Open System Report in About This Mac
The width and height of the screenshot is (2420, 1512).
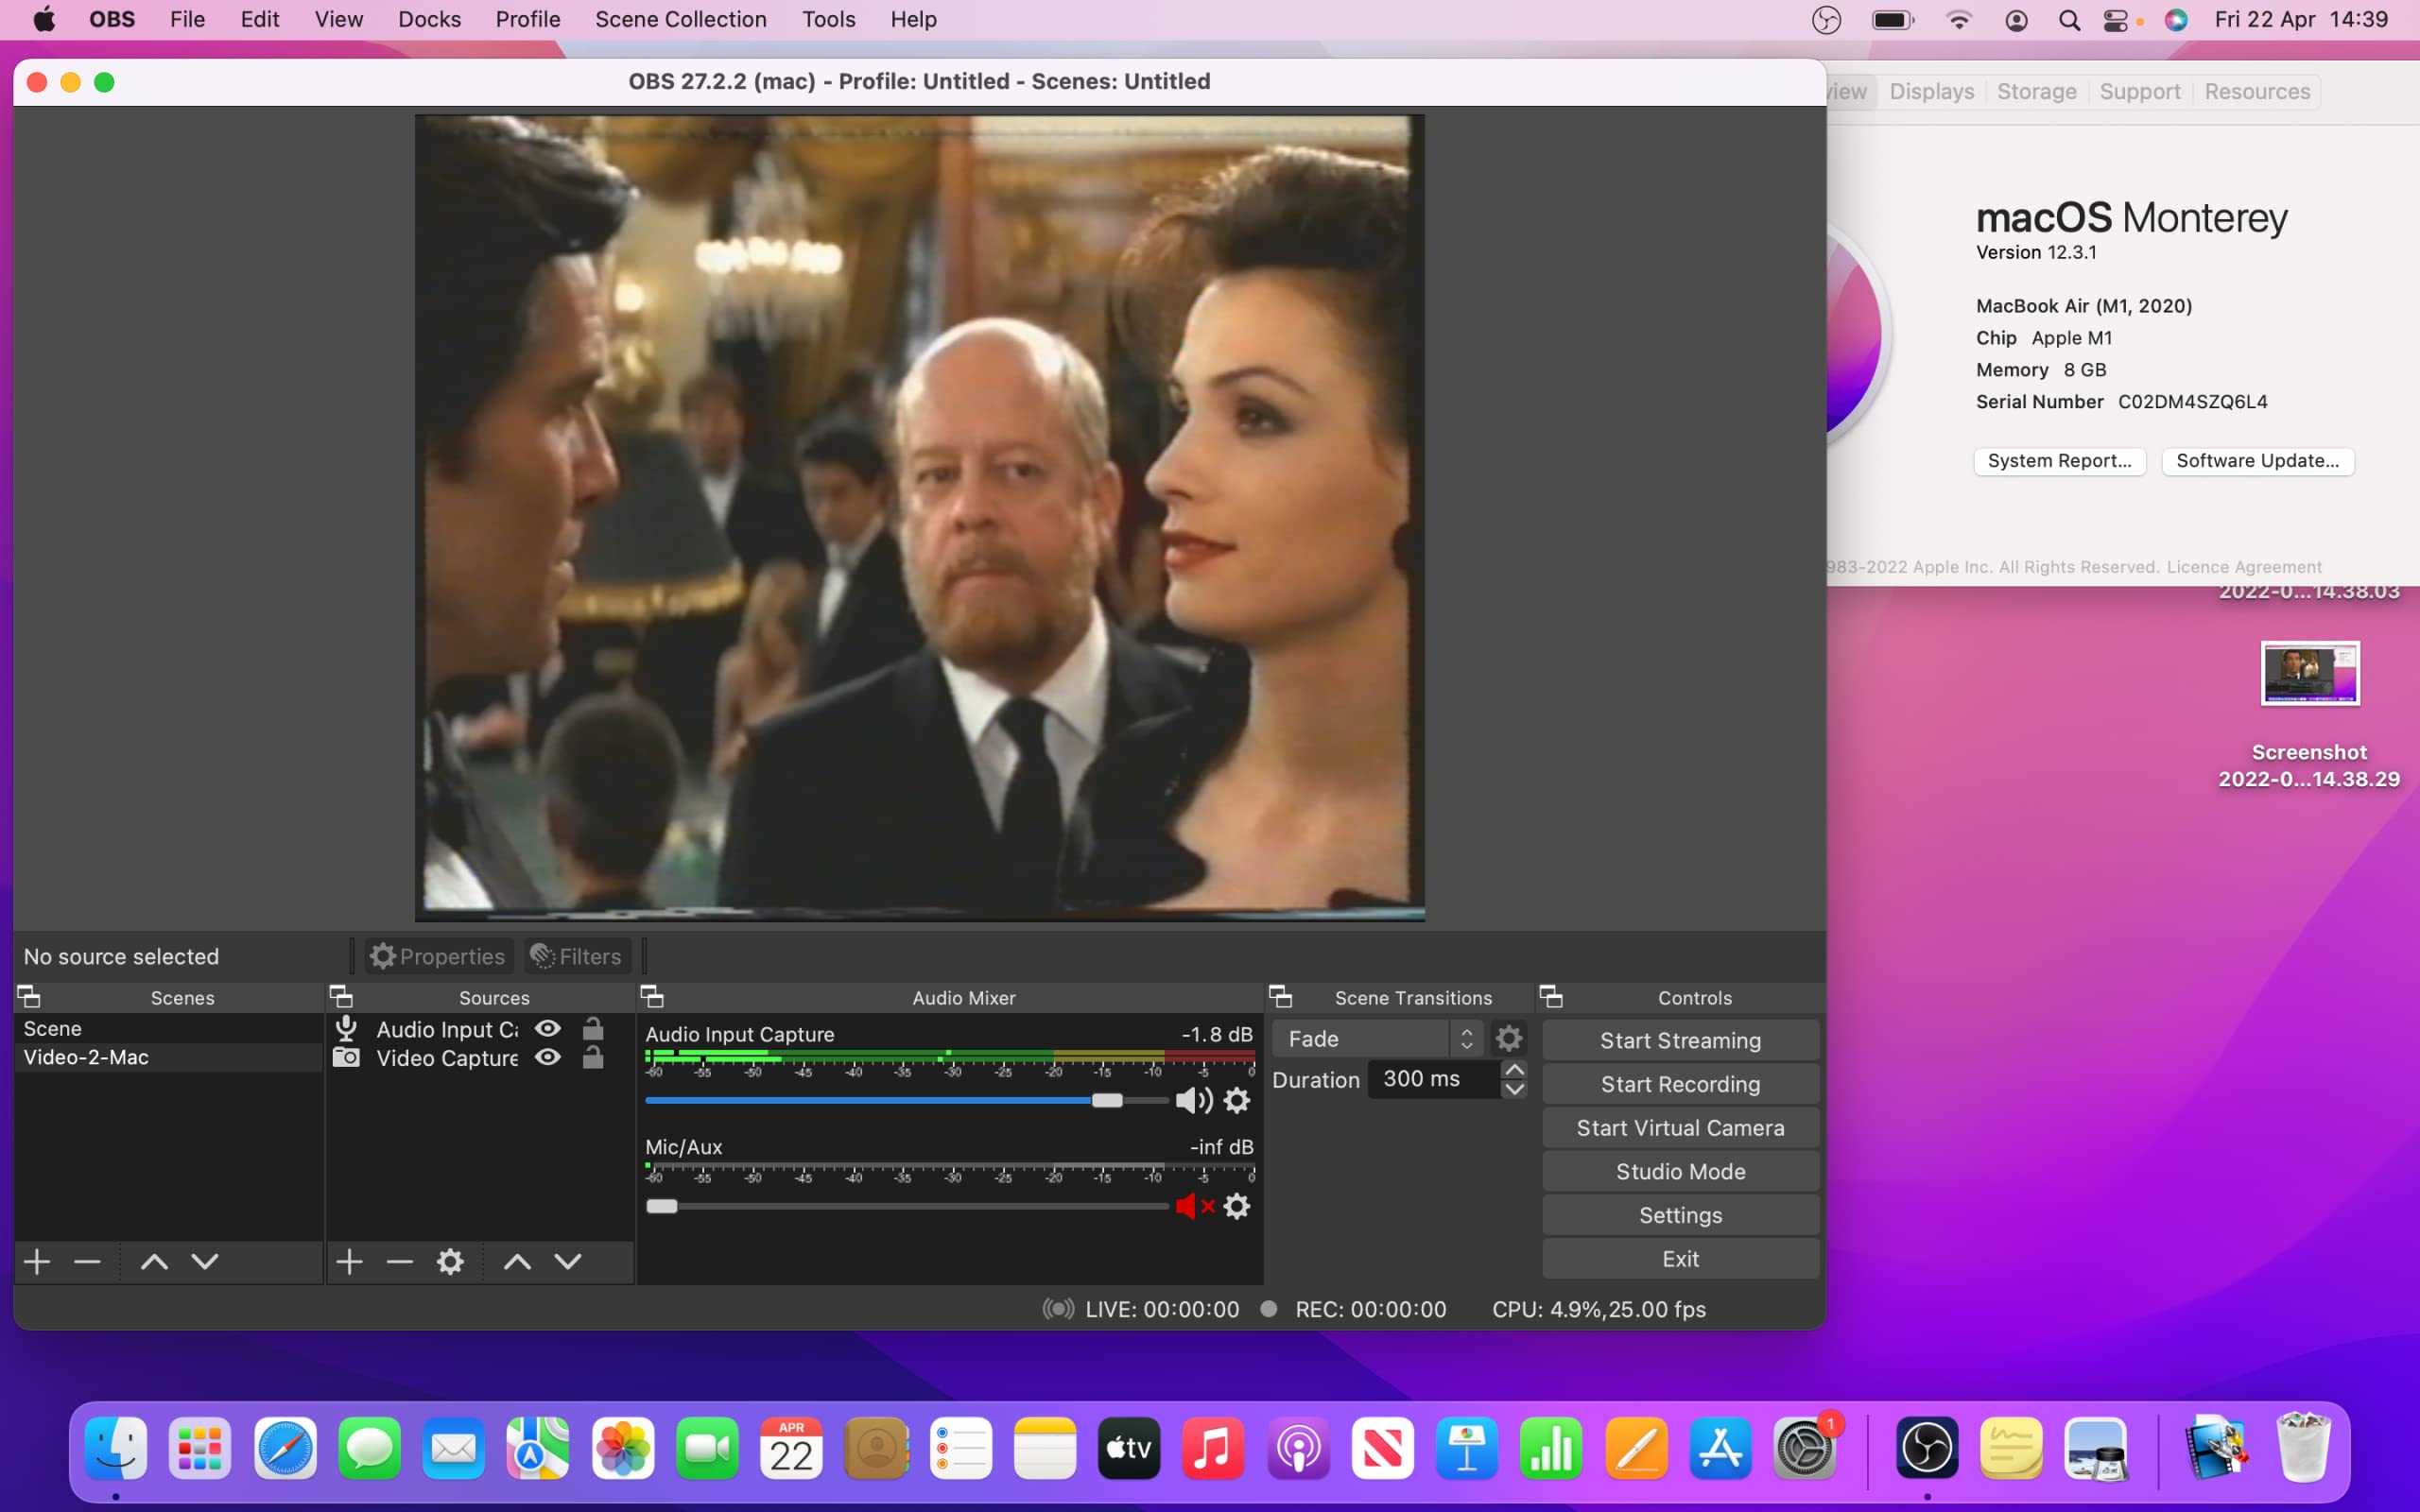(x=2059, y=461)
